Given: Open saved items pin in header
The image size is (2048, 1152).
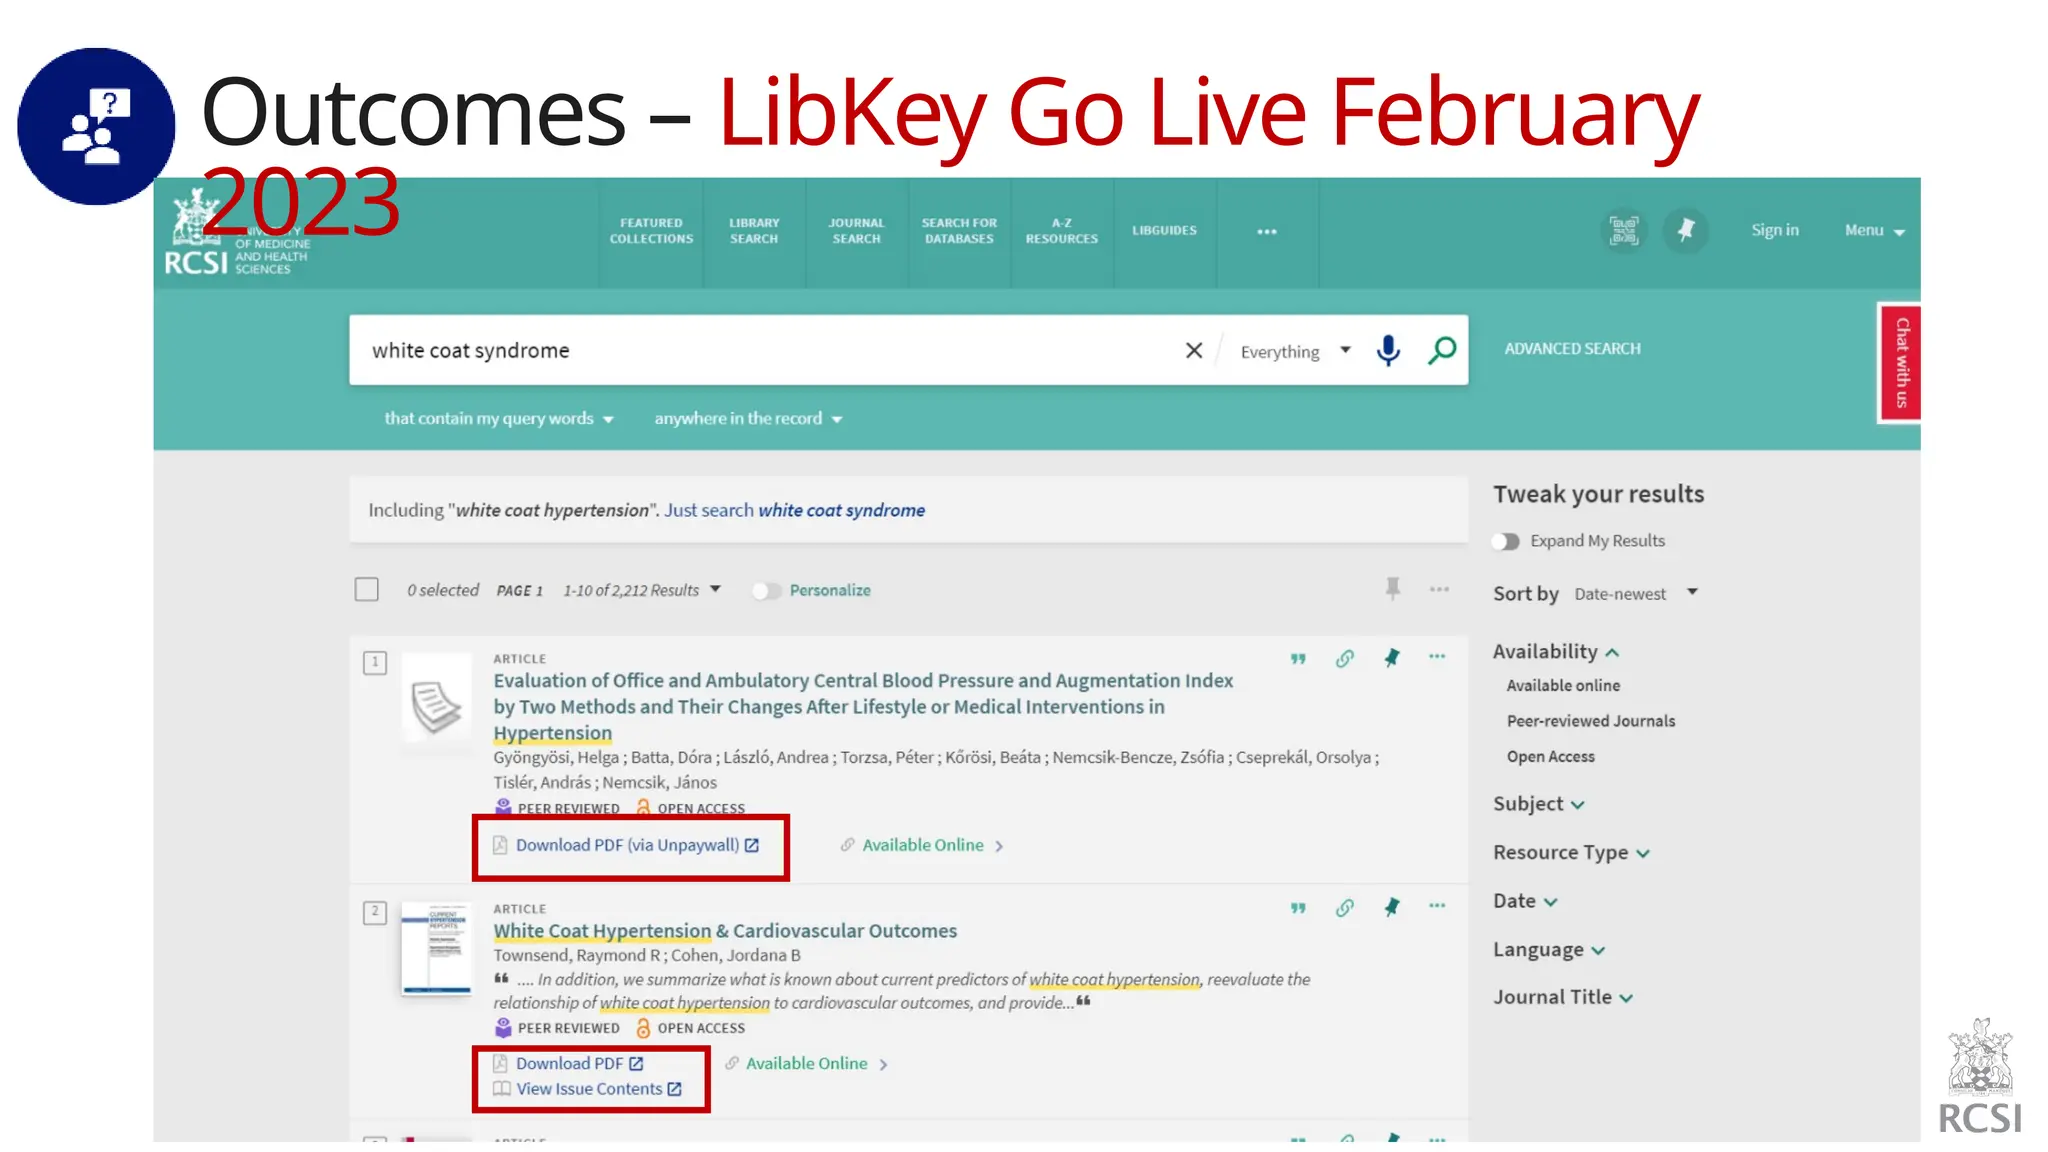Looking at the screenshot, I should (1686, 231).
